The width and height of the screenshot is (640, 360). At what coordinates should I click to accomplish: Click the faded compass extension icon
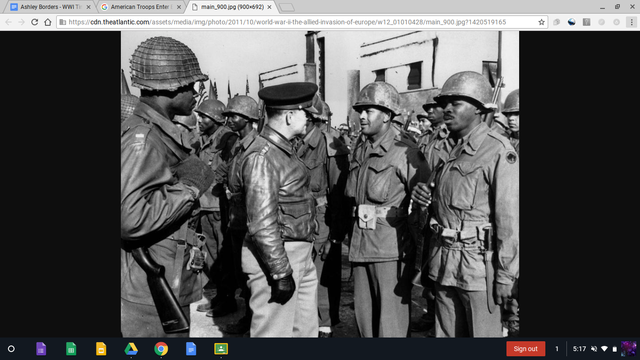pos(602,22)
